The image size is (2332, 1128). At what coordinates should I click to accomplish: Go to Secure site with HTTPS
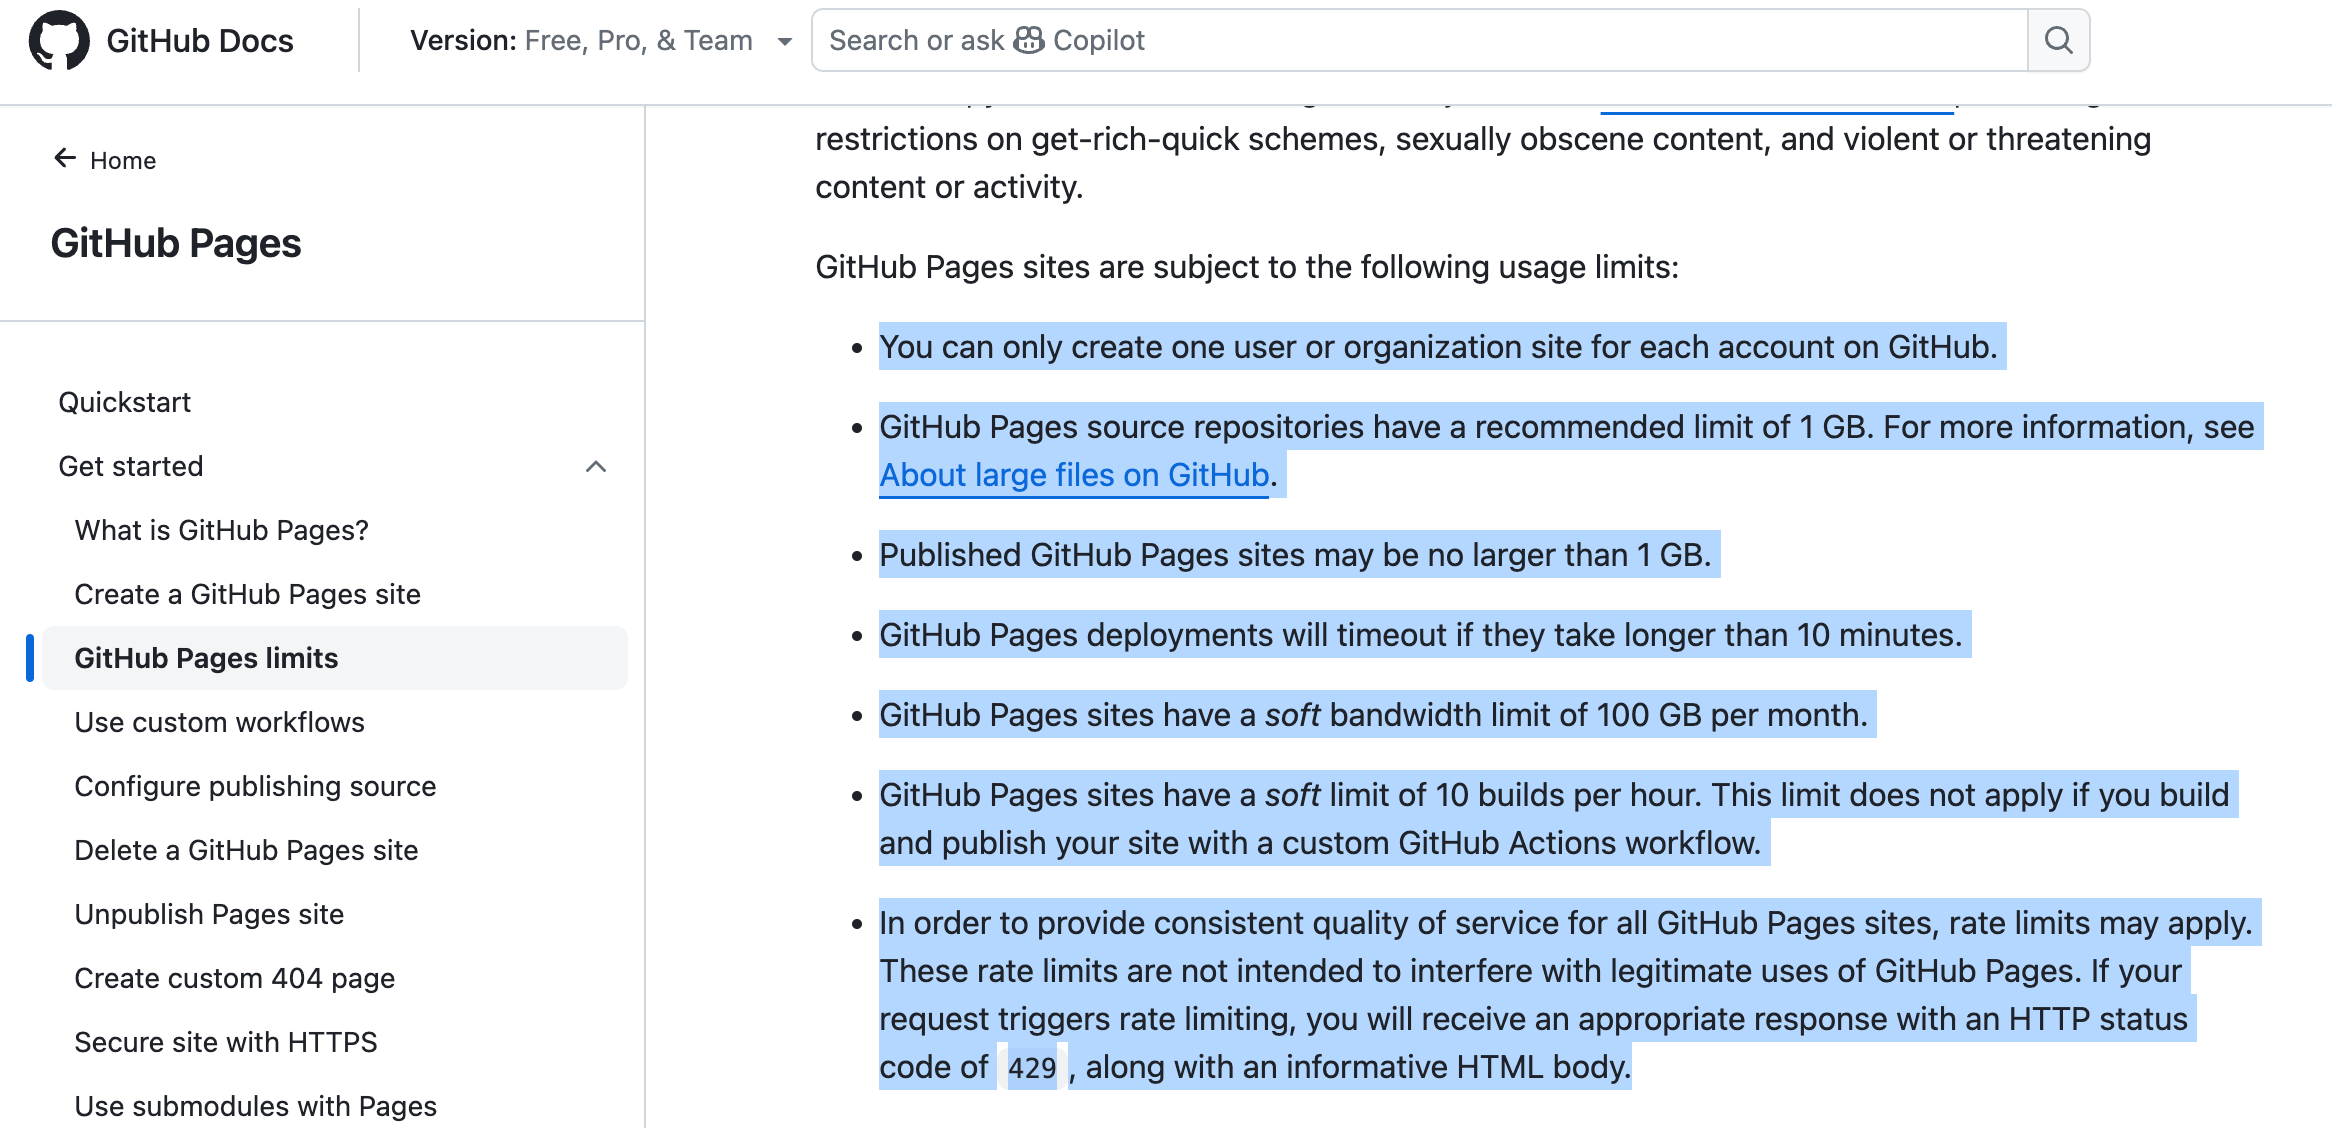coord(226,1042)
